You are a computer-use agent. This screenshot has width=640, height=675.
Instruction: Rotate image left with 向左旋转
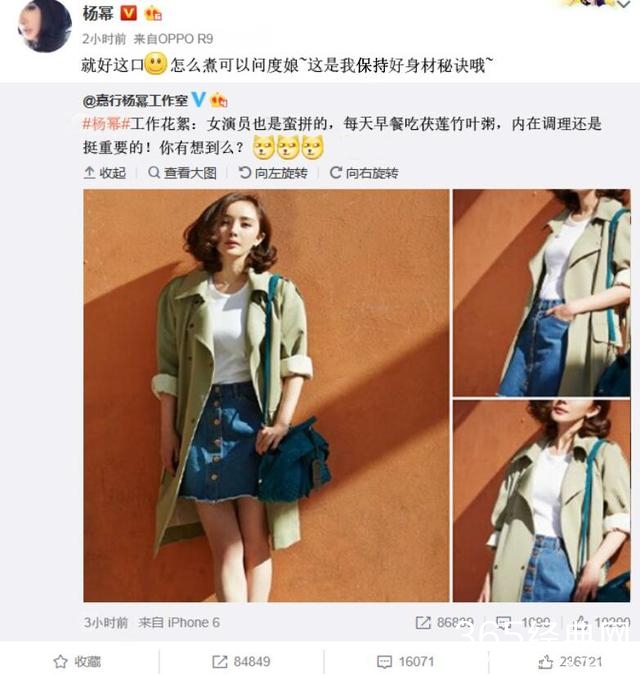tap(273, 173)
